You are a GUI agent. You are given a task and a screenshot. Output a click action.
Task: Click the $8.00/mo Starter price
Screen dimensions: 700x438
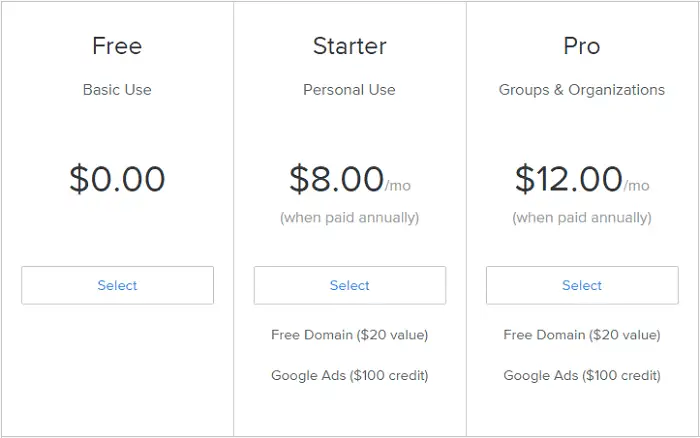click(350, 179)
